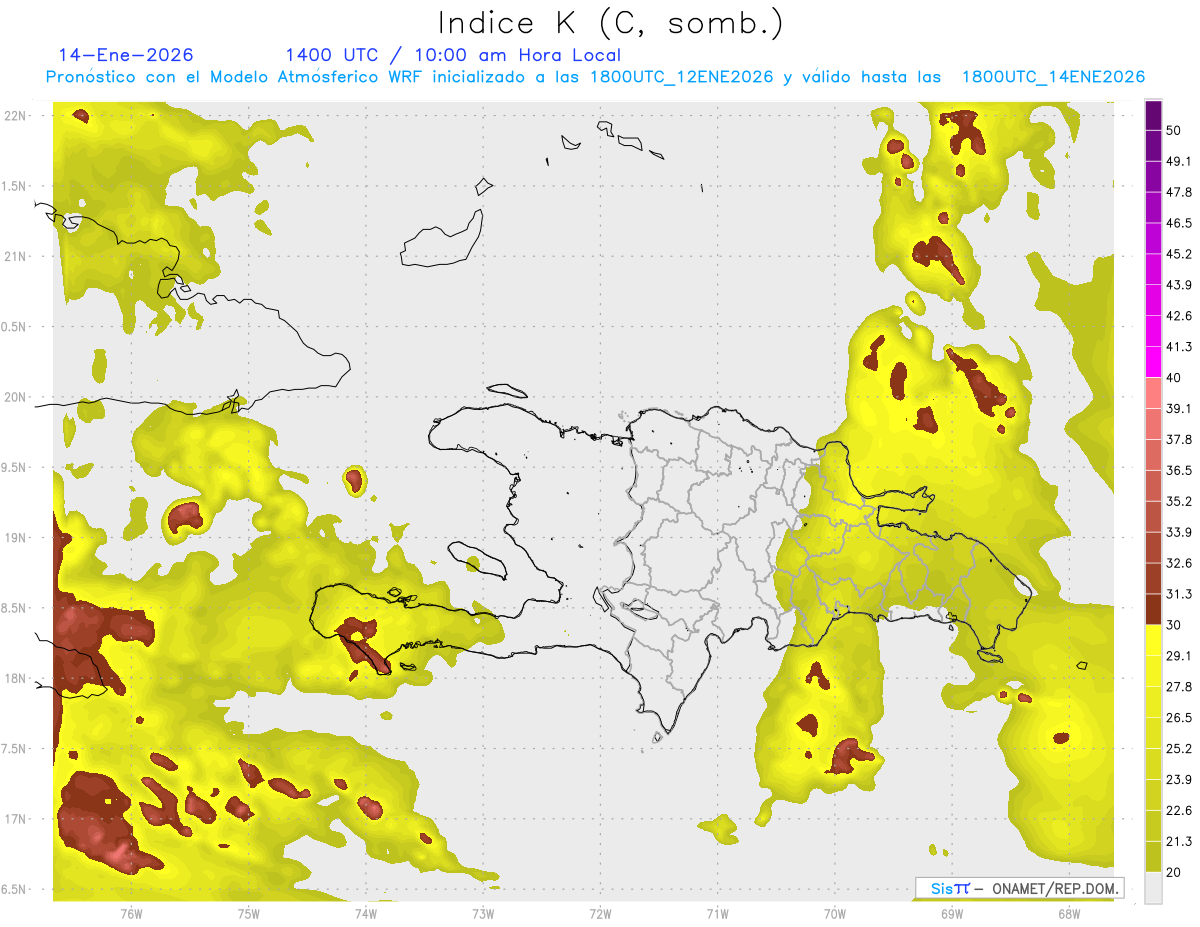
Task: Click the 71W longitude label
Action: coord(717,913)
